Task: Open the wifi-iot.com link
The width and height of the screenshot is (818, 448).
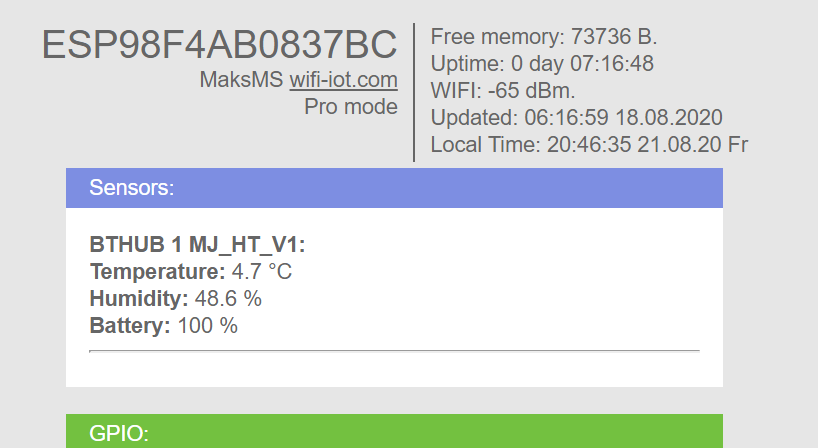Action: (343, 80)
